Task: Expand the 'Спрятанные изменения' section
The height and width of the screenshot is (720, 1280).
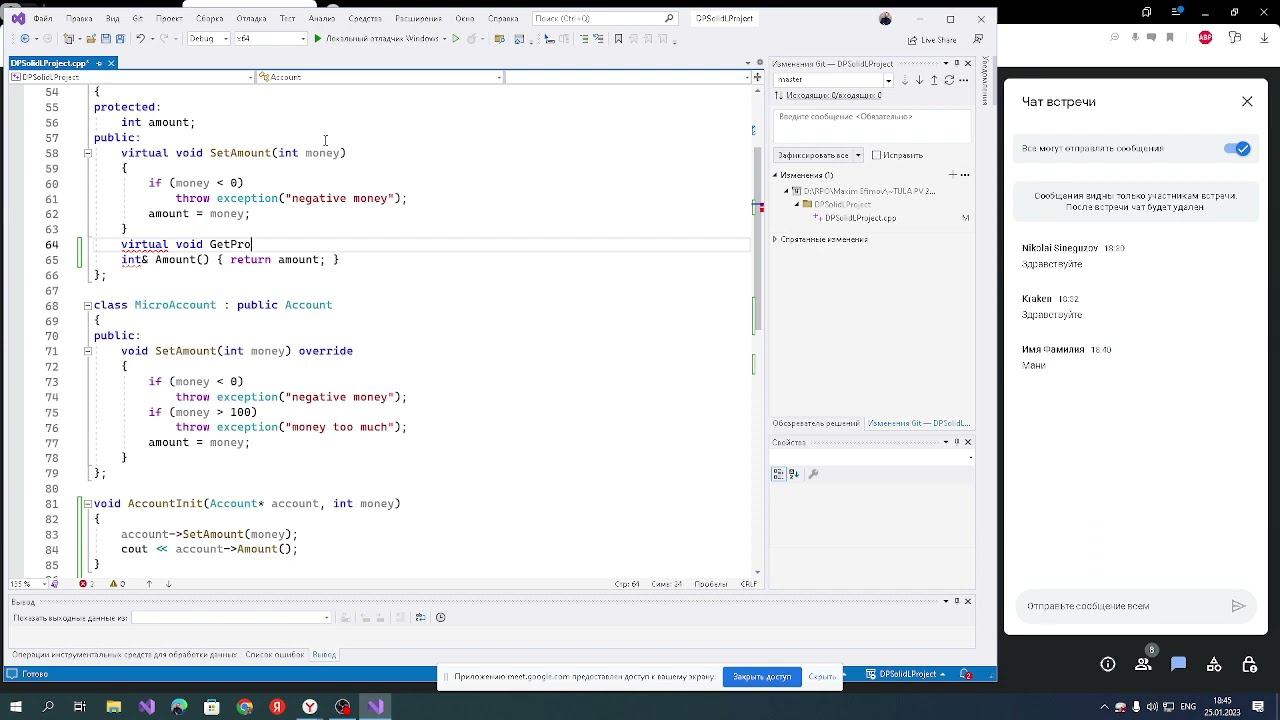Action: tap(775, 240)
